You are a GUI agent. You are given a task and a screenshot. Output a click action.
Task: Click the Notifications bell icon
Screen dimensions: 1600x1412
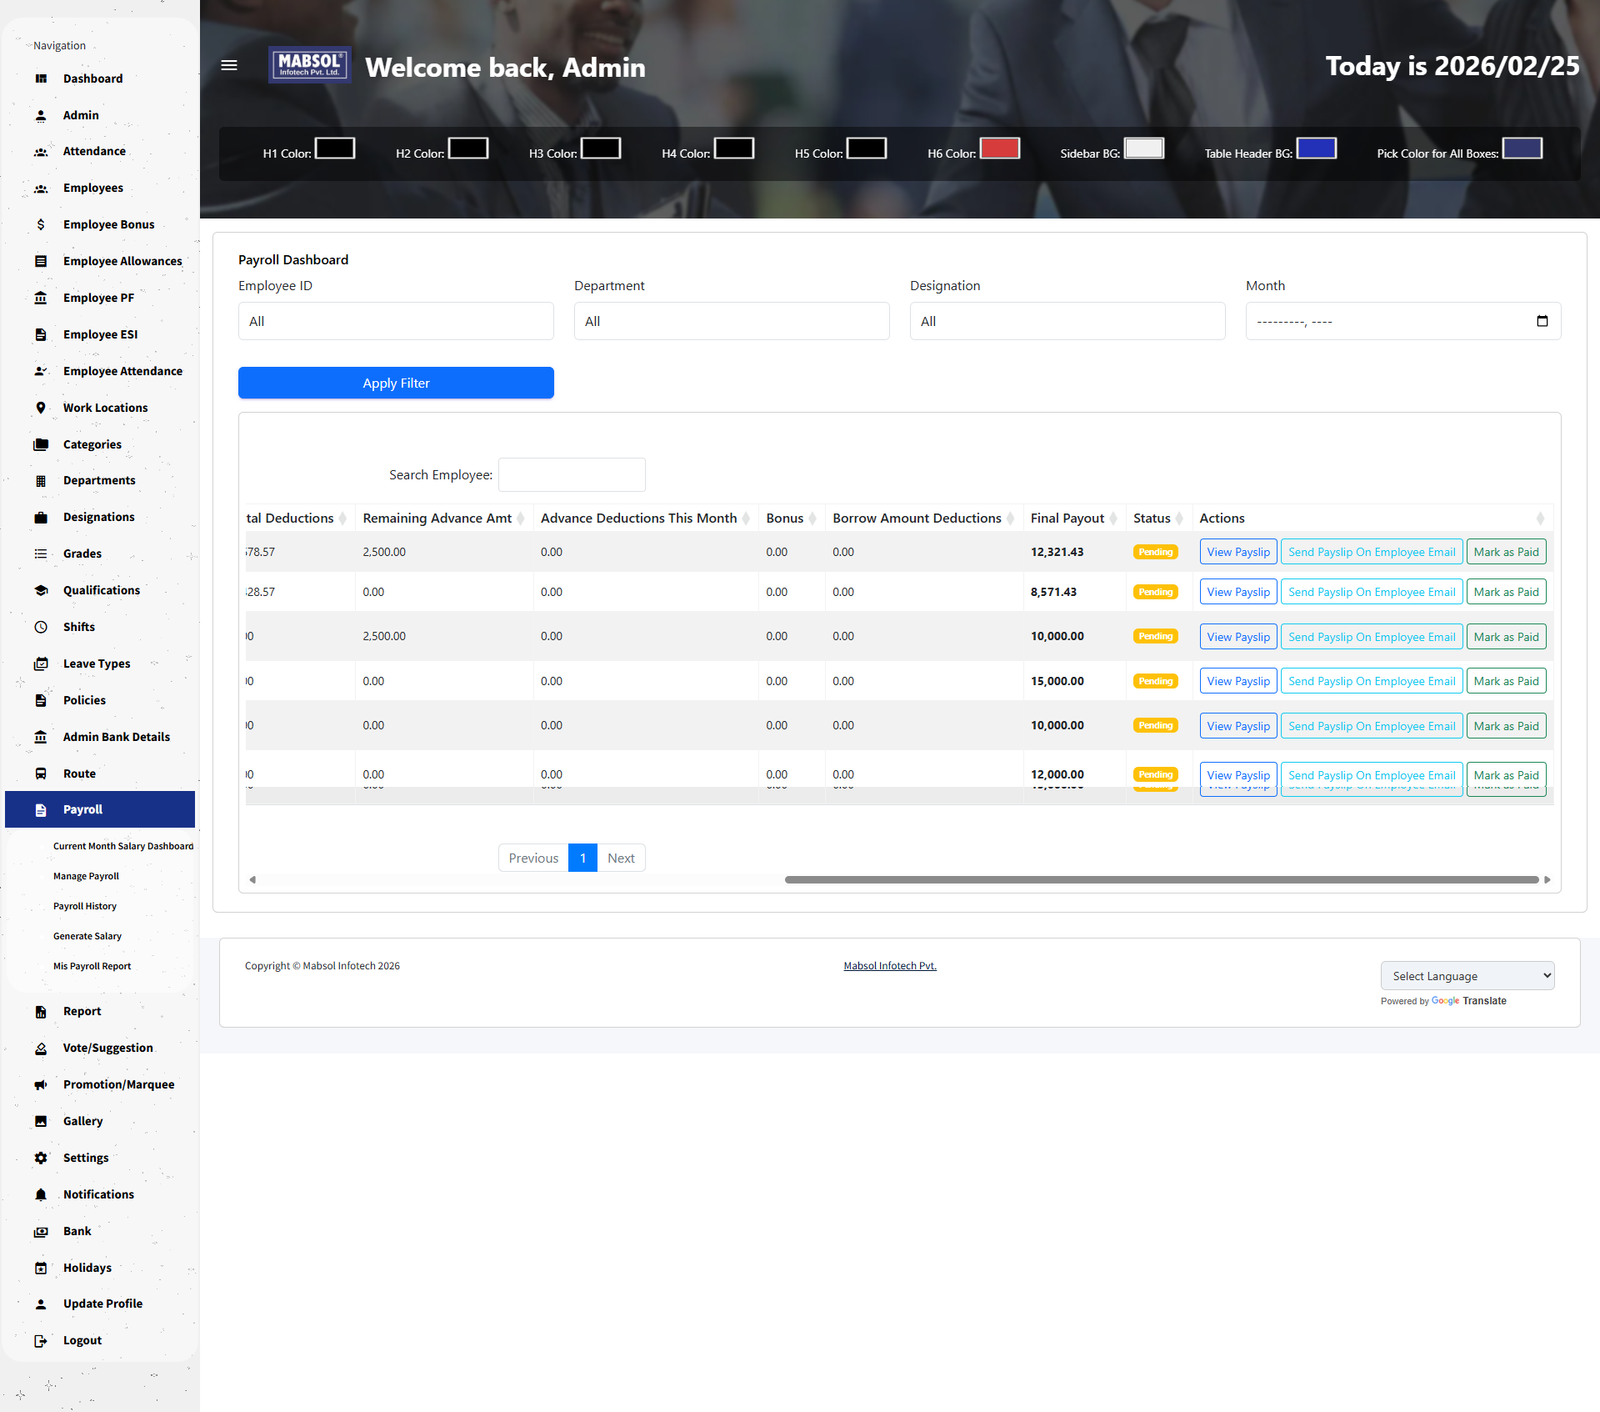point(41,1195)
